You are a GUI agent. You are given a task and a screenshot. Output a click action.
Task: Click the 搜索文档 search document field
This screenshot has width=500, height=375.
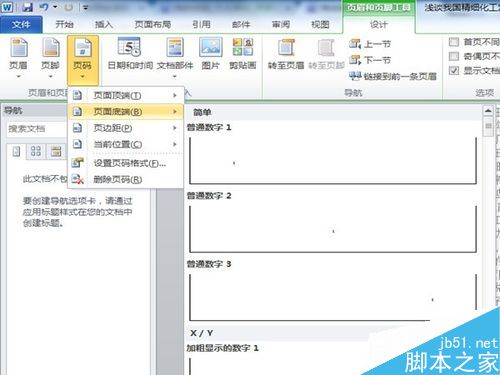click(x=37, y=129)
